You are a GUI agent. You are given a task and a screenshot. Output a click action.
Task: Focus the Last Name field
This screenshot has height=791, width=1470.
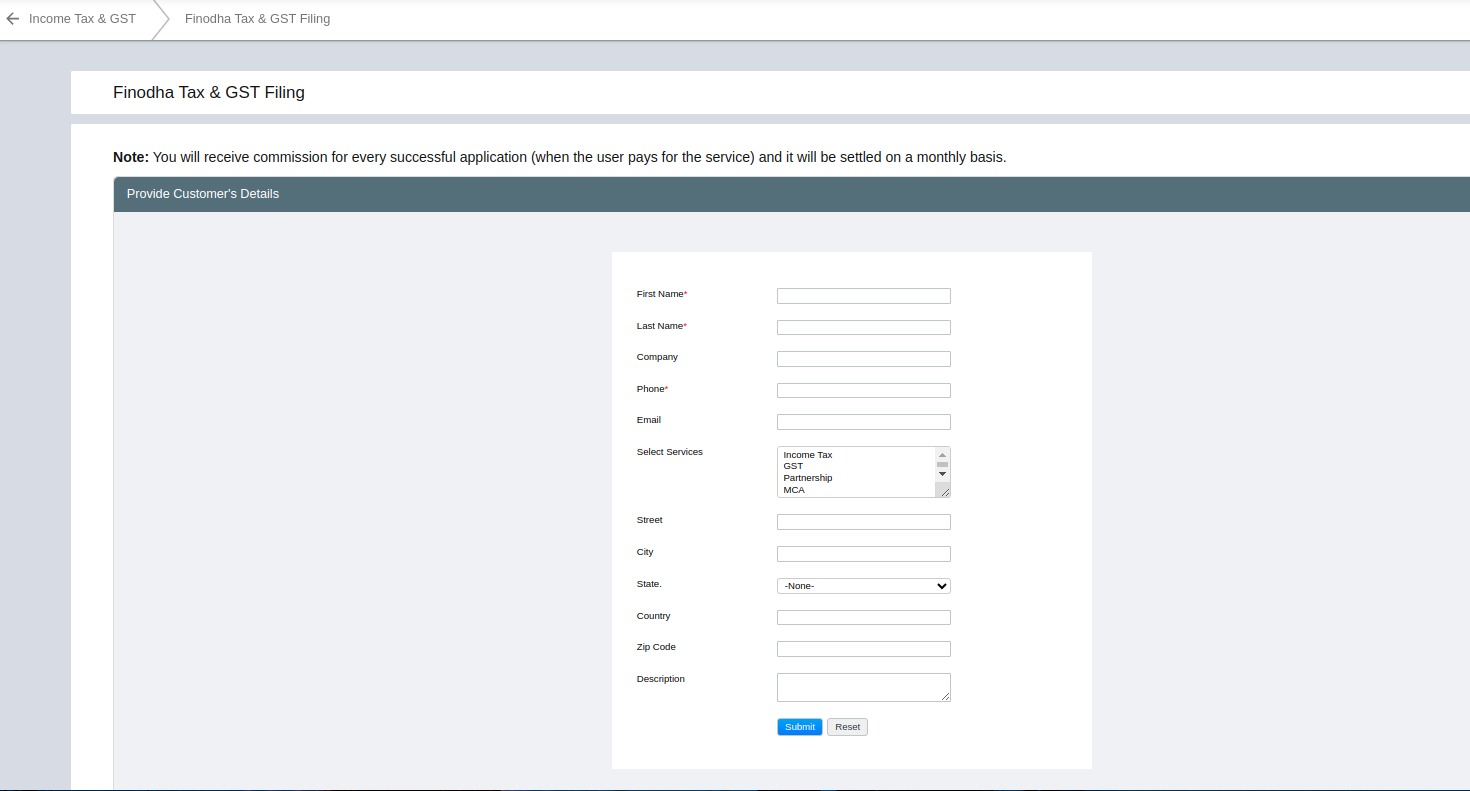click(863, 328)
